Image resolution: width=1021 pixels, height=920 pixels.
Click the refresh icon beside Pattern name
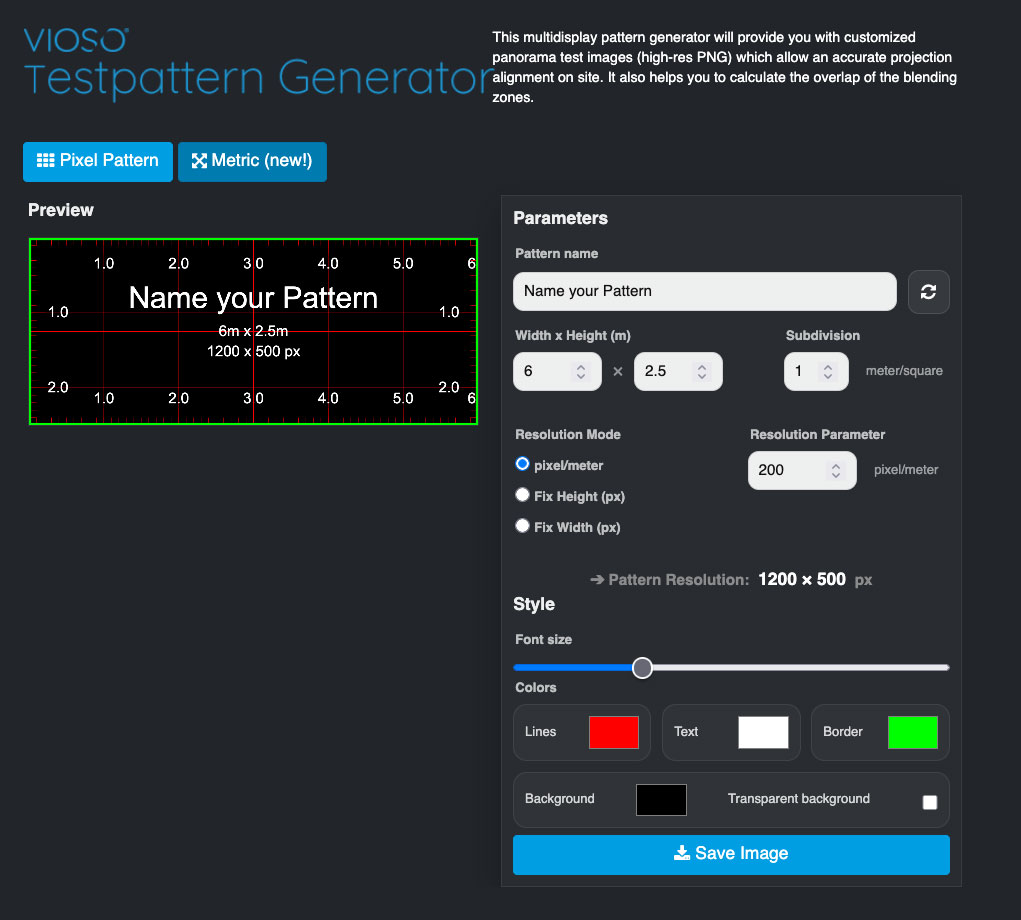928,292
